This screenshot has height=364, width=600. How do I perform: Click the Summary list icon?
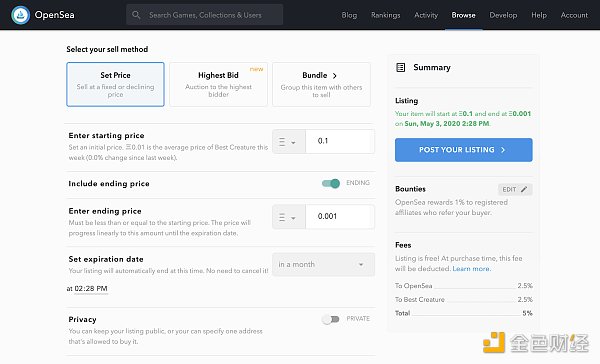click(401, 68)
